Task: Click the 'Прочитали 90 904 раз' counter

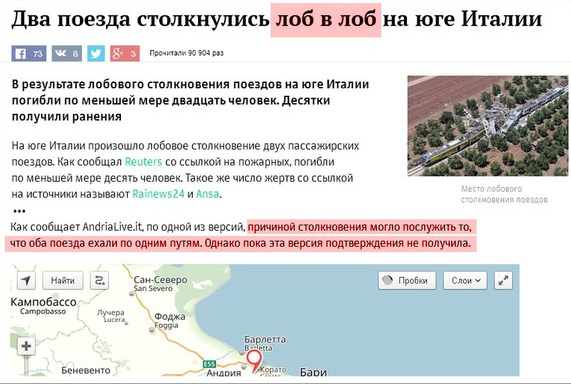Action: pyautogui.click(x=186, y=53)
